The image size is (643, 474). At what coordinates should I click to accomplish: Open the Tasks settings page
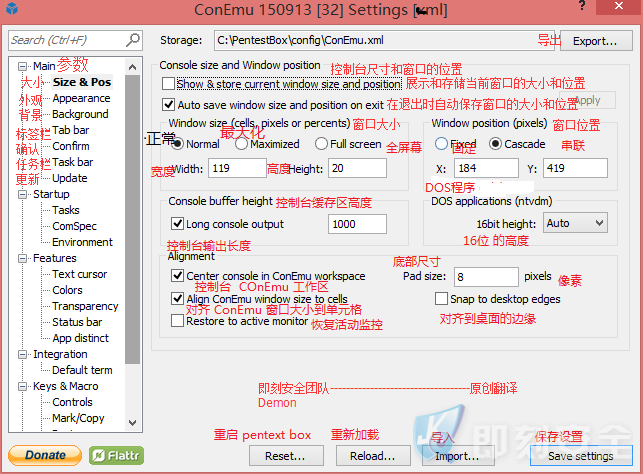pyautogui.click(x=66, y=210)
